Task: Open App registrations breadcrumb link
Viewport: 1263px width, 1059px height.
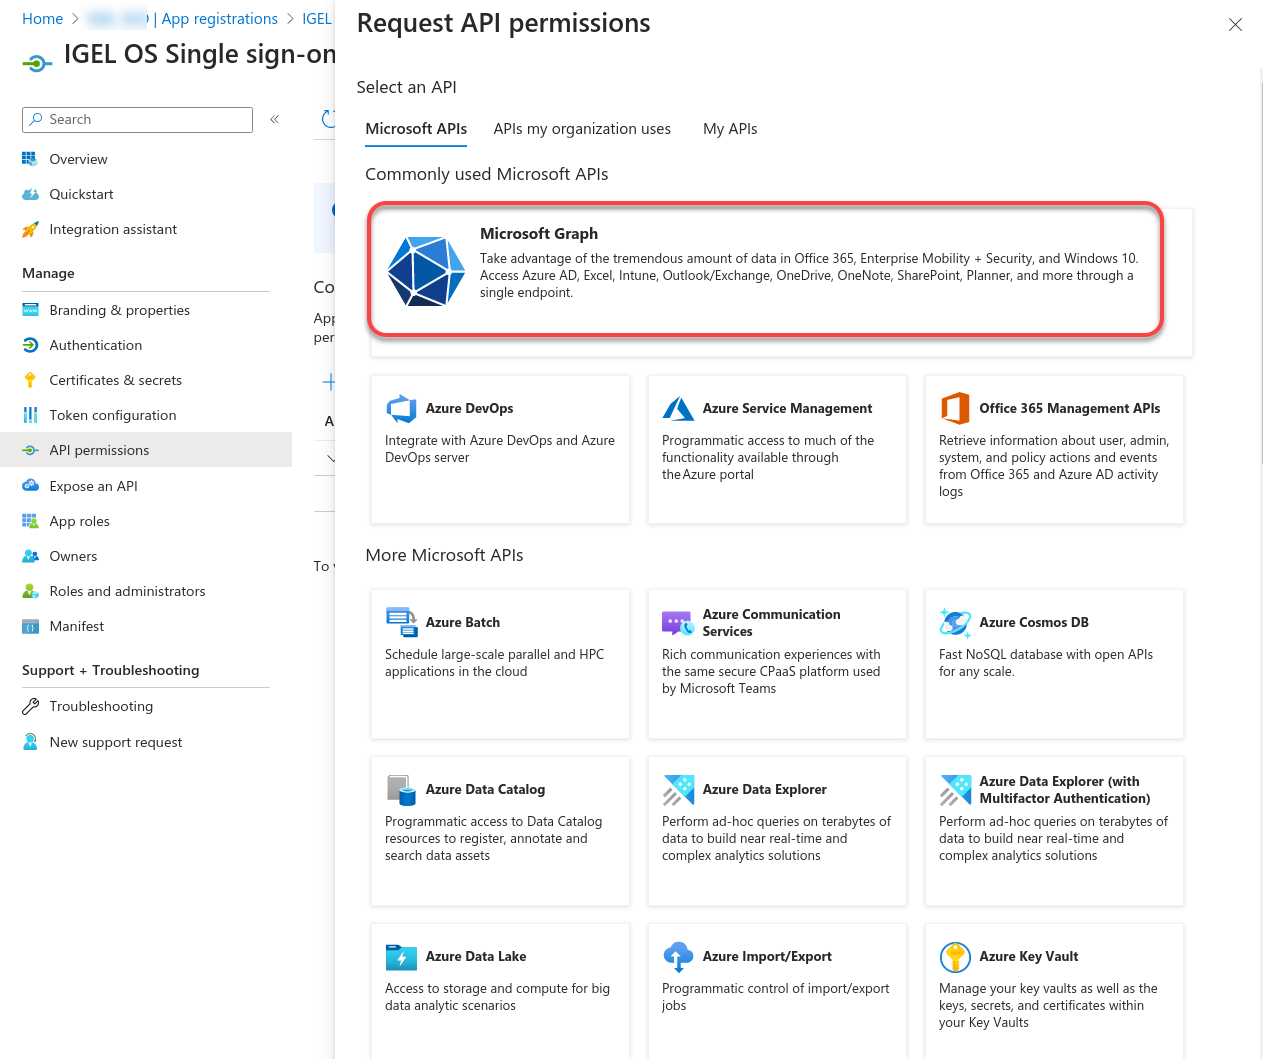Action: click(220, 19)
